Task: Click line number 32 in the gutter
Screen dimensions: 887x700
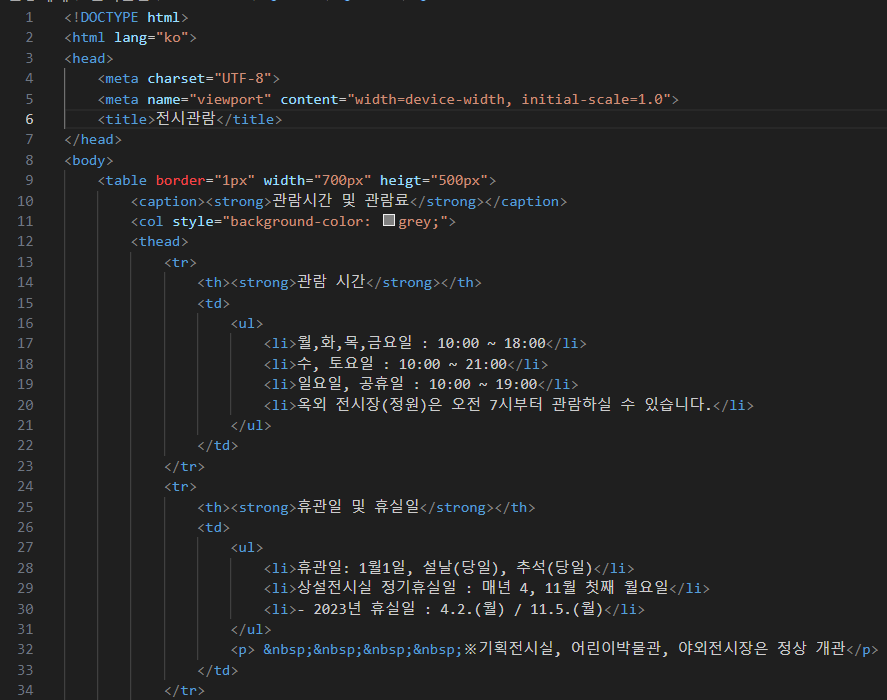Action: [x=25, y=650]
